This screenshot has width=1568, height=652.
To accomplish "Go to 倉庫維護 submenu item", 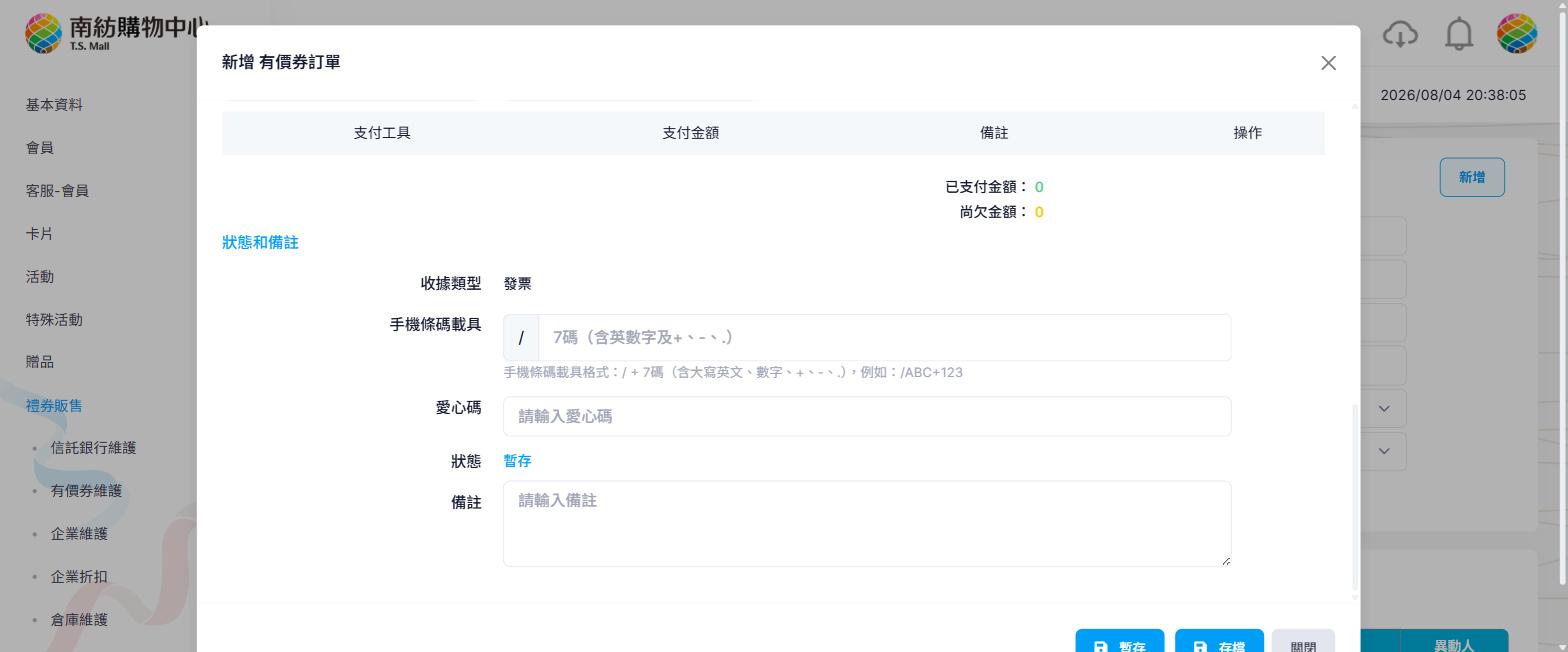I will coord(79,620).
